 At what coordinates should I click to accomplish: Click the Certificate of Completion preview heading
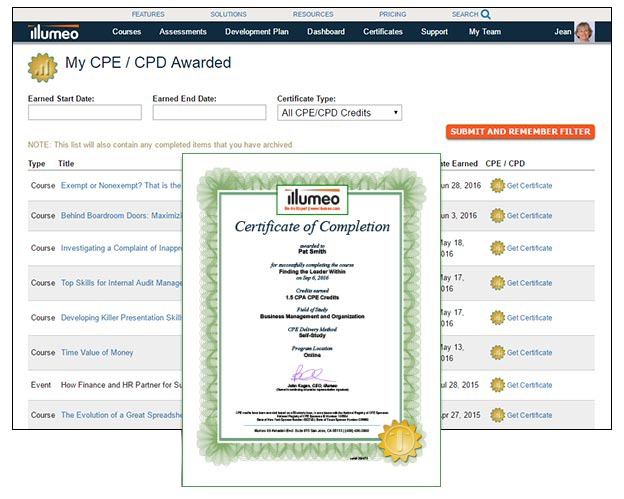[312, 226]
